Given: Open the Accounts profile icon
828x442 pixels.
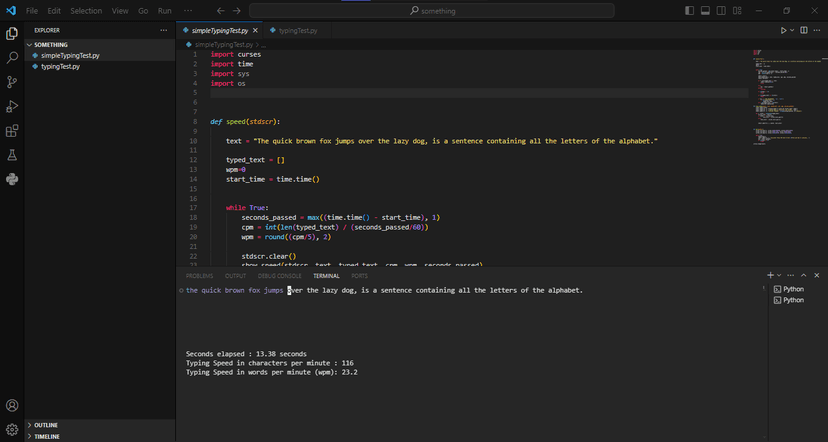Looking at the screenshot, I should click(x=12, y=405).
